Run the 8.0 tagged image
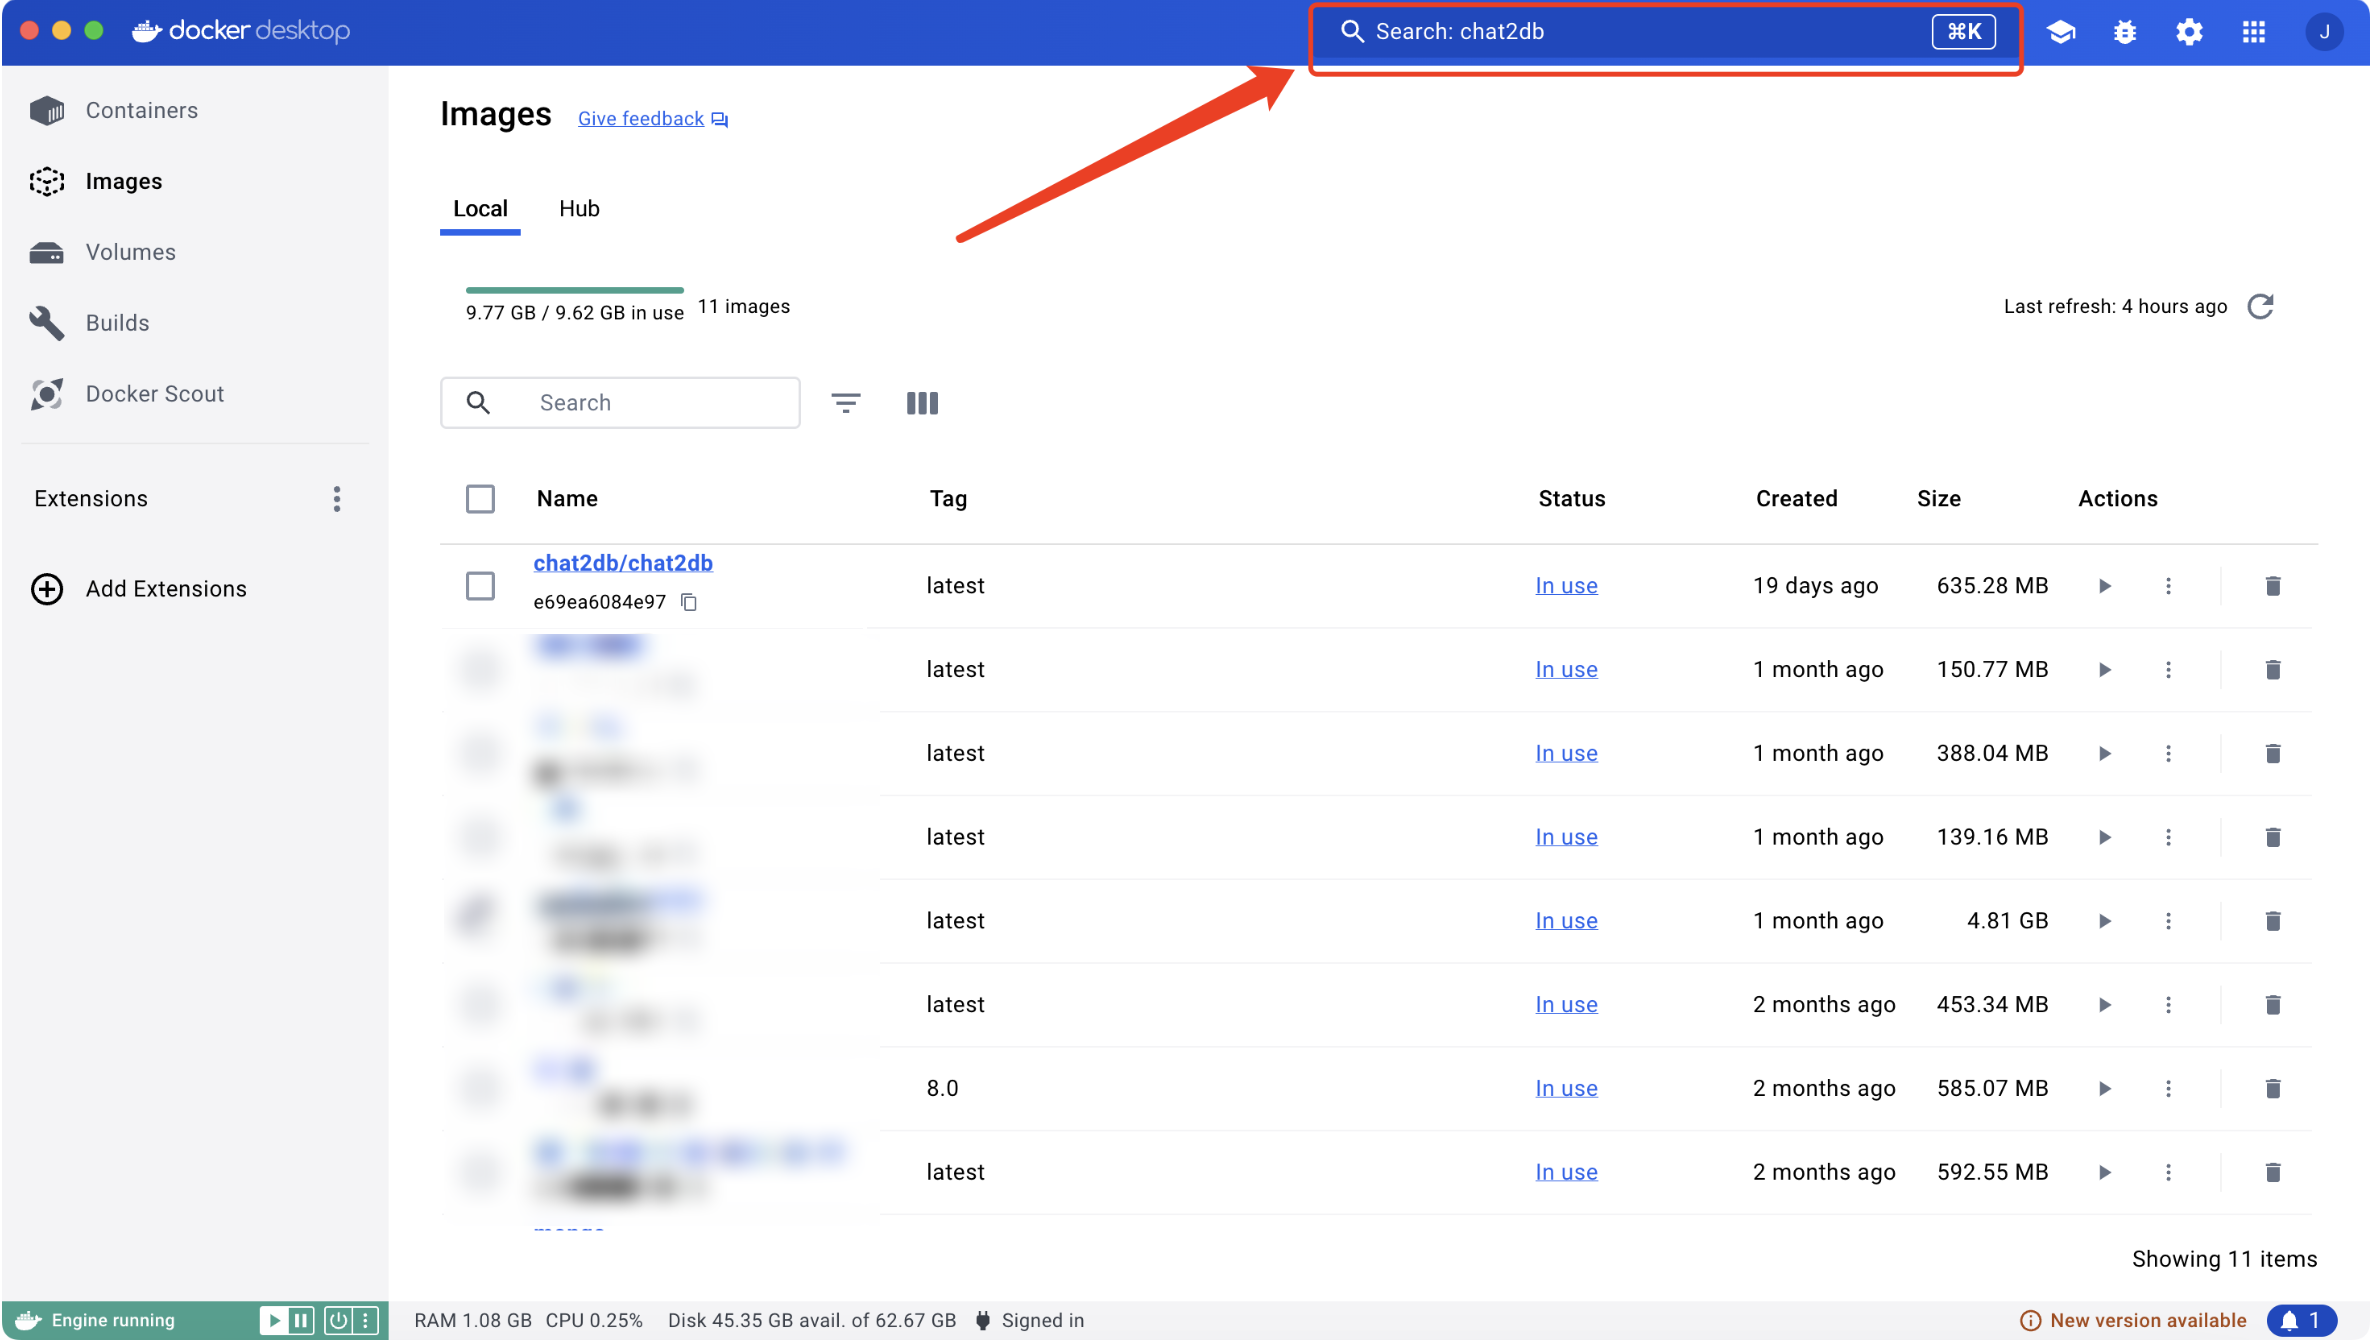The image size is (2372, 1340). pos(2104,1088)
